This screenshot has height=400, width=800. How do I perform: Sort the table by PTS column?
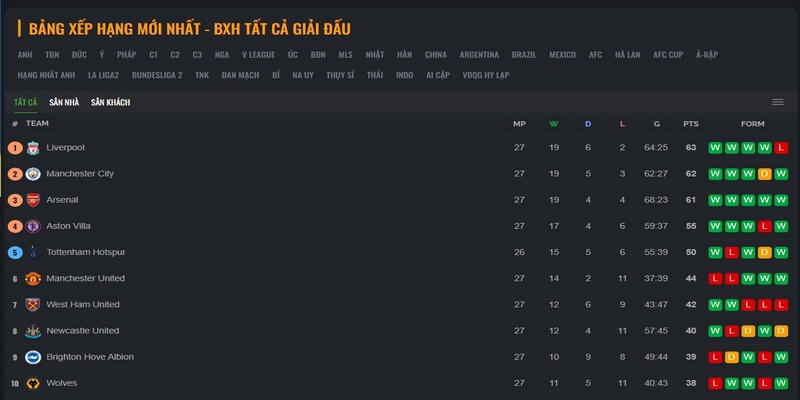pyautogui.click(x=691, y=124)
